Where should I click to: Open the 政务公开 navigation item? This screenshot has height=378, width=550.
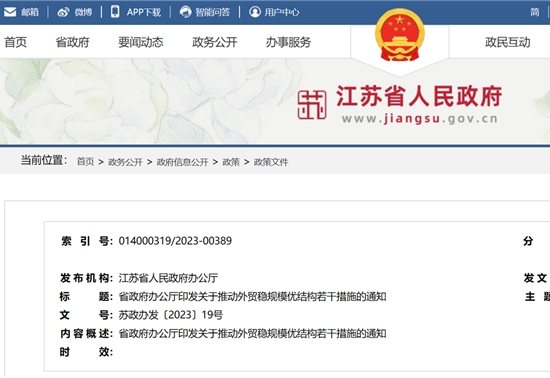215,42
